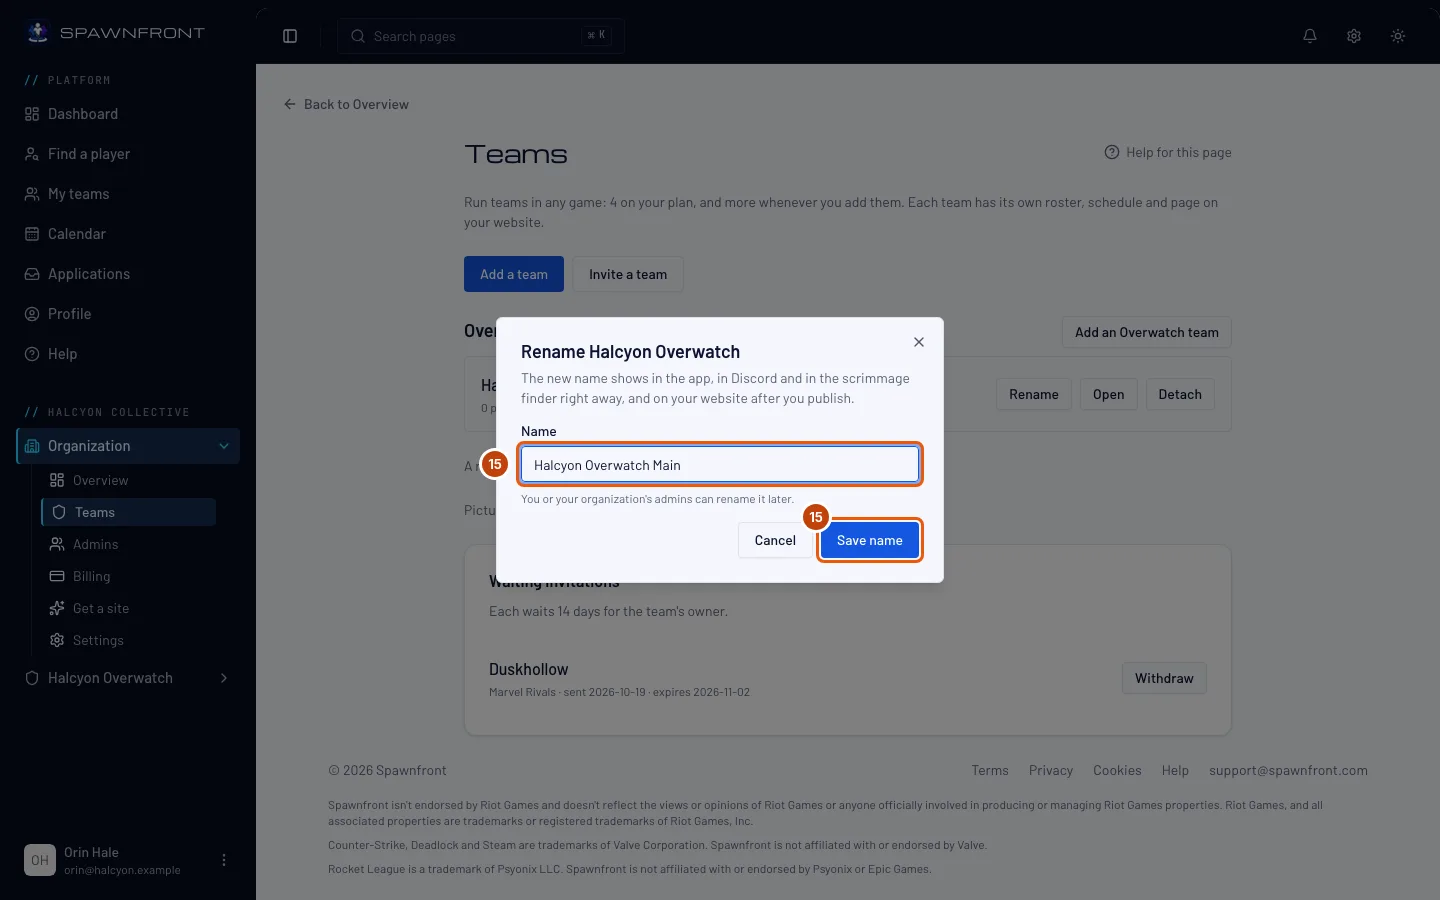Click Add an Overwatch team button
The height and width of the screenshot is (900, 1440).
coord(1147,332)
